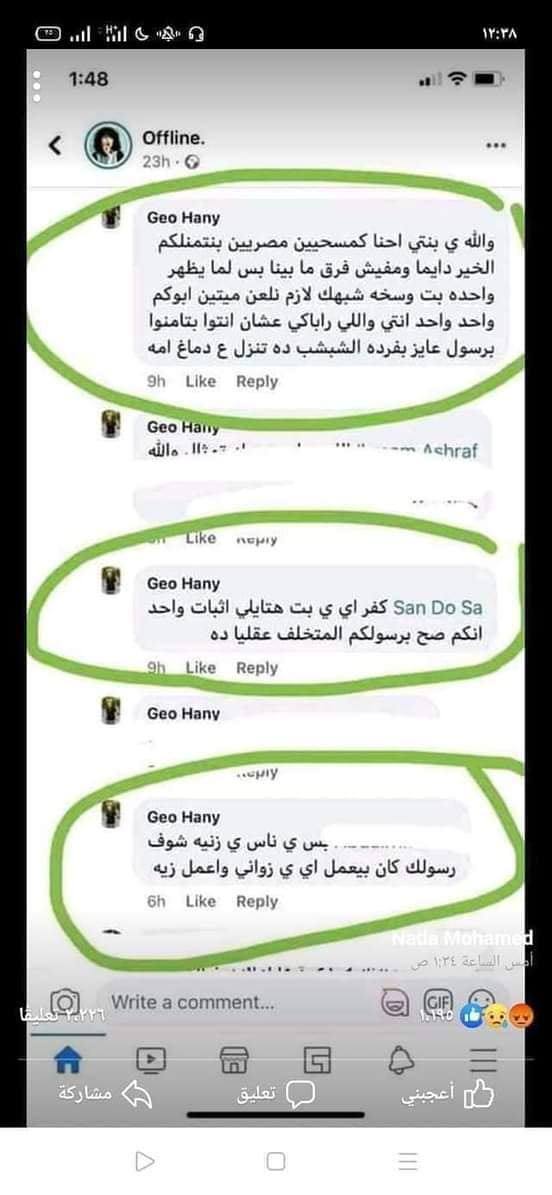Tap the back arrow beside Offline profile
This screenshot has height=1195, width=552.
click(x=55, y=145)
